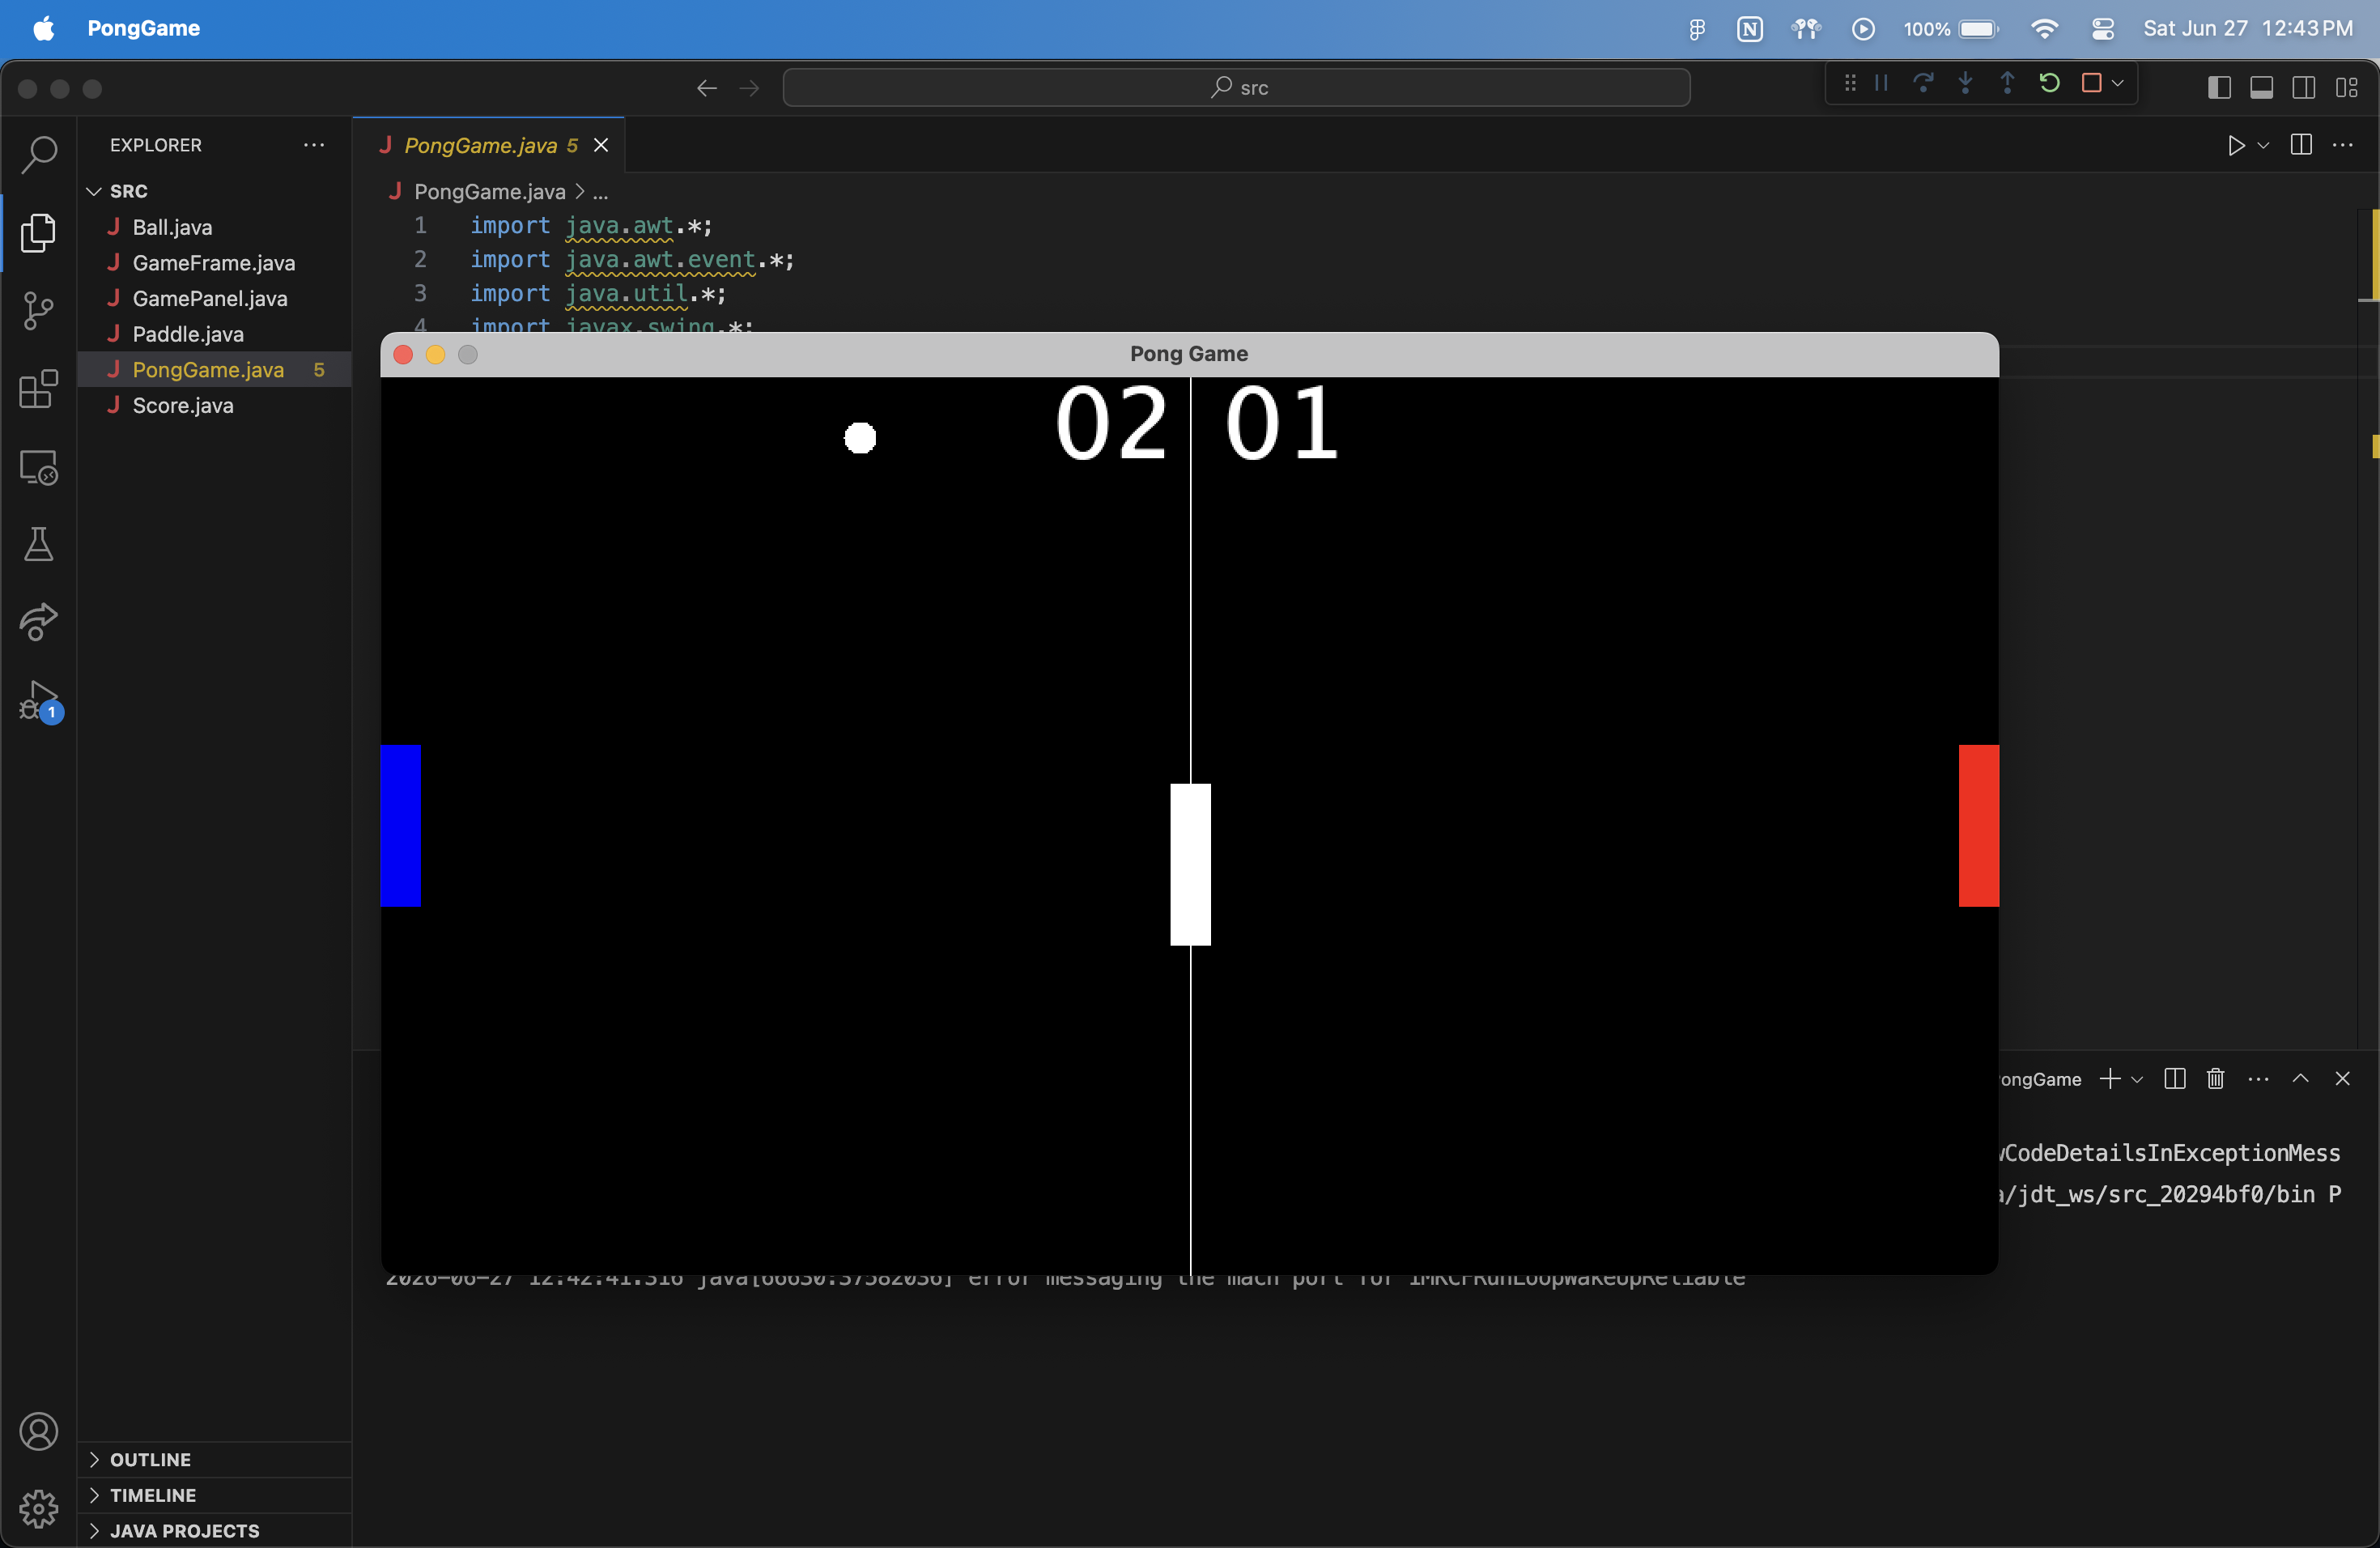Click the debug Step Out button
Viewport: 2380px width, 1548px height.
(x=2007, y=84)
